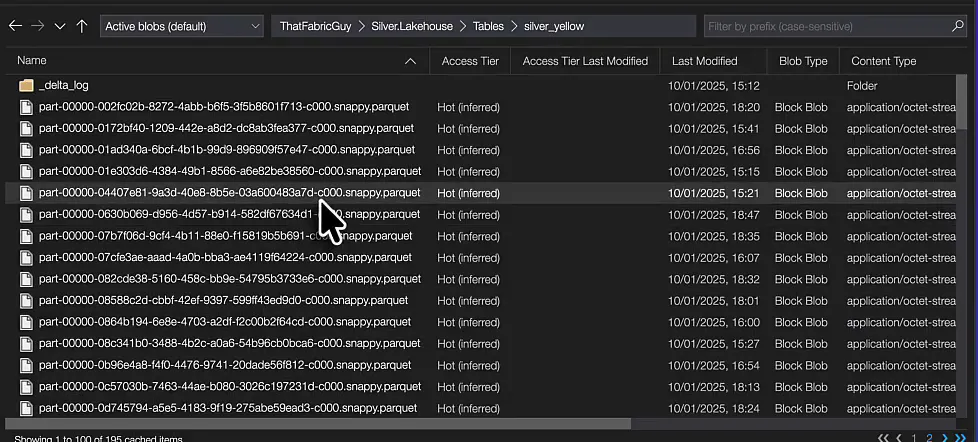Click file icon of part-00000-07cfe3ae parquet
Screen dimensions: 978x442
26,257
